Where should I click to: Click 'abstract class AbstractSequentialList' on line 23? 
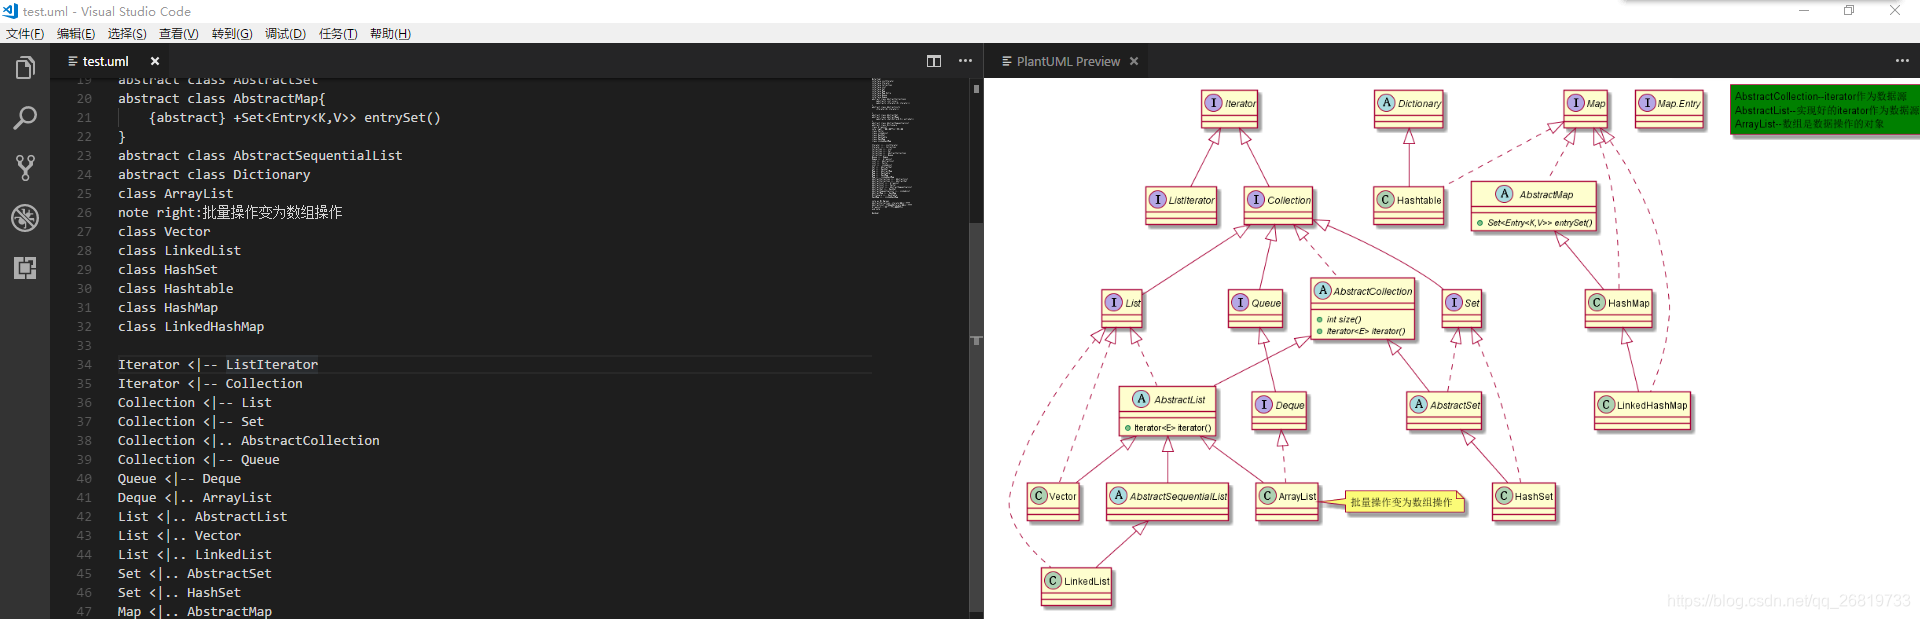click(260, 156)
